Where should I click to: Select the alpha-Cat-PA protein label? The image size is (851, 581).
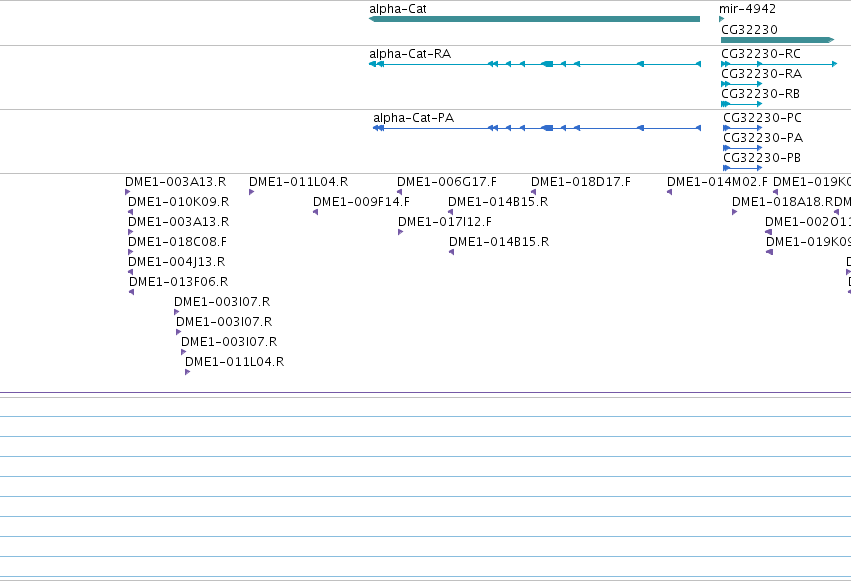(414, 118)
